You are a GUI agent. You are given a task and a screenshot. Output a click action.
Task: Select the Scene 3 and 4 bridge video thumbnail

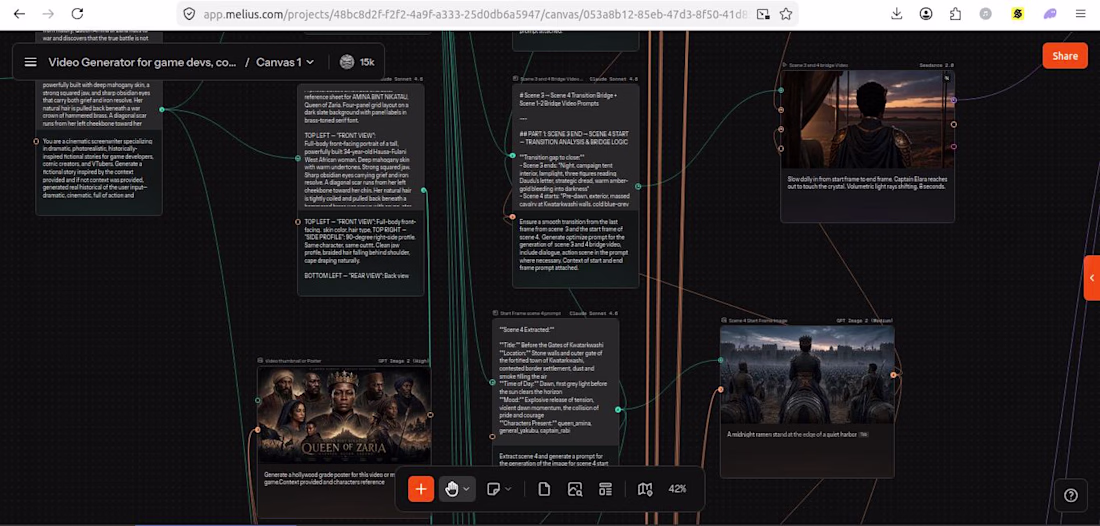867,119
